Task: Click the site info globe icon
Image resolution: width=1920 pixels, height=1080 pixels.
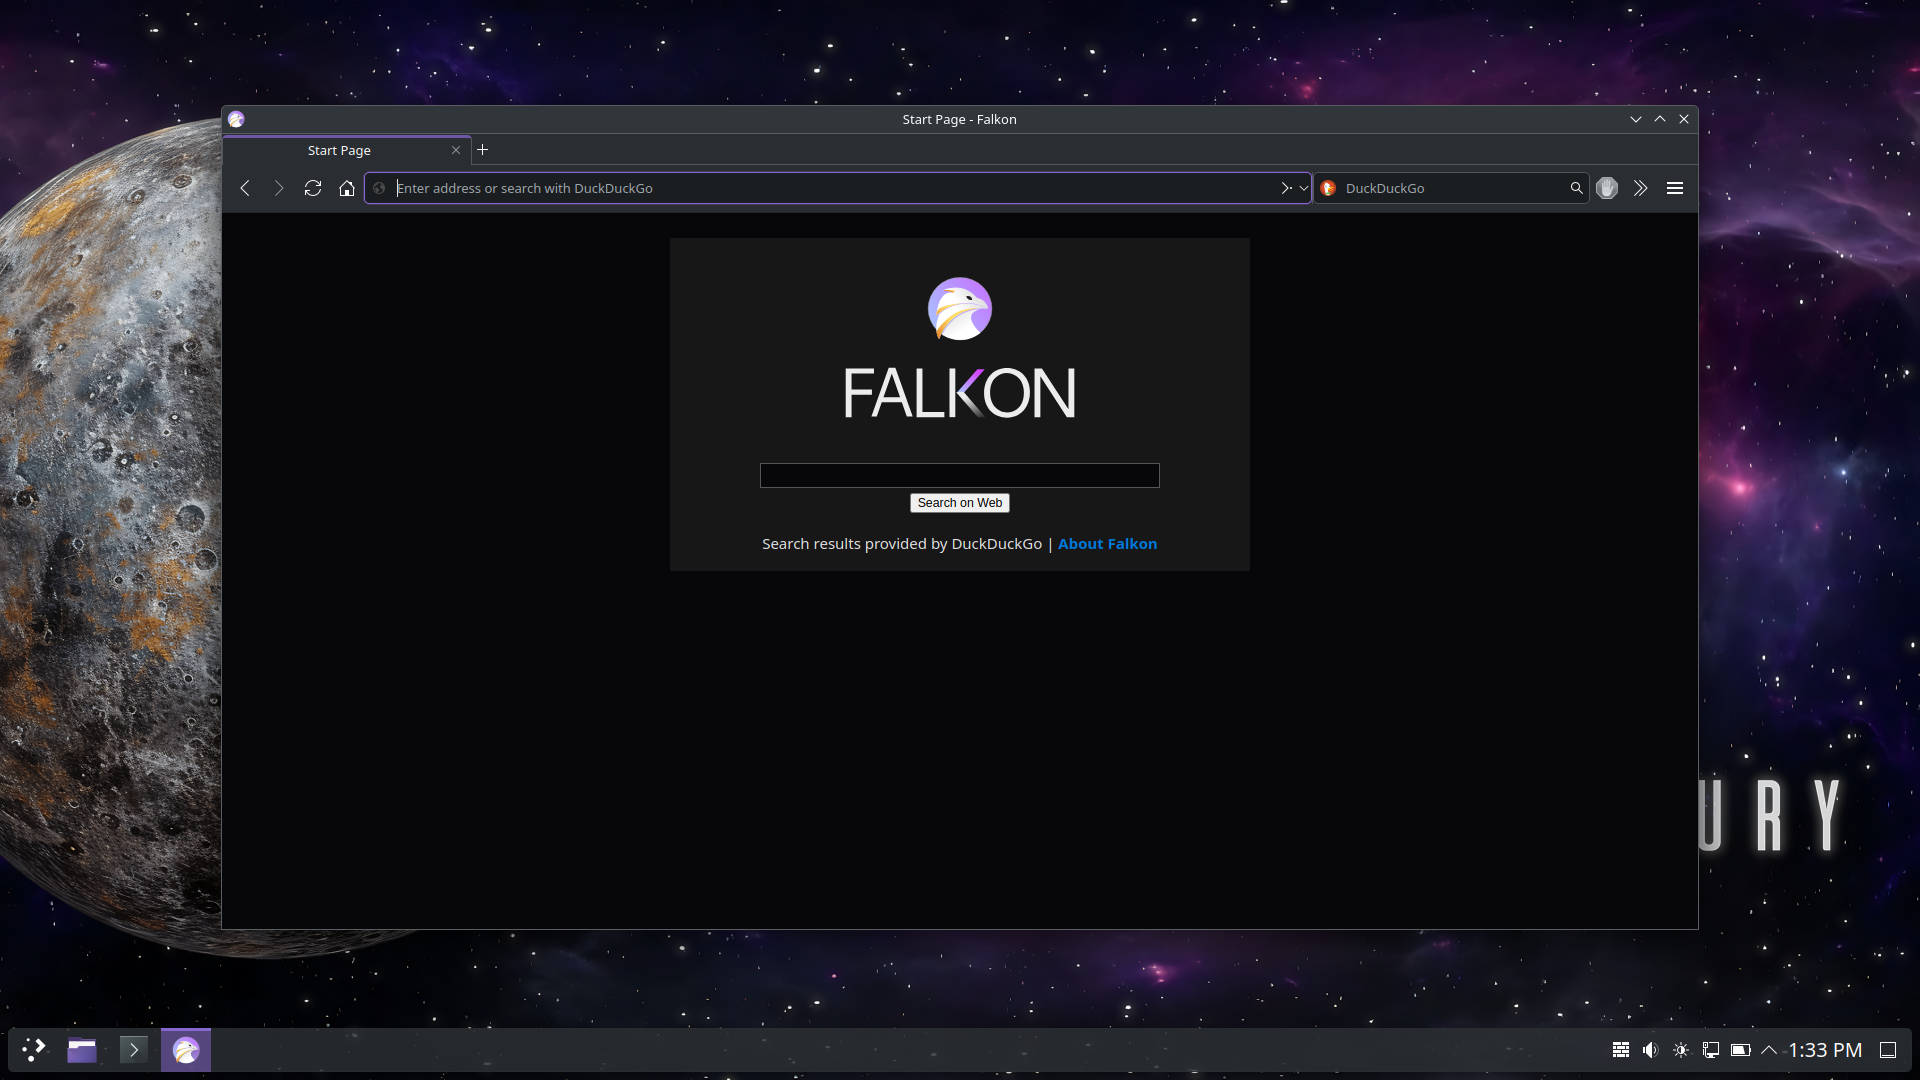Action: coord(379,188)
